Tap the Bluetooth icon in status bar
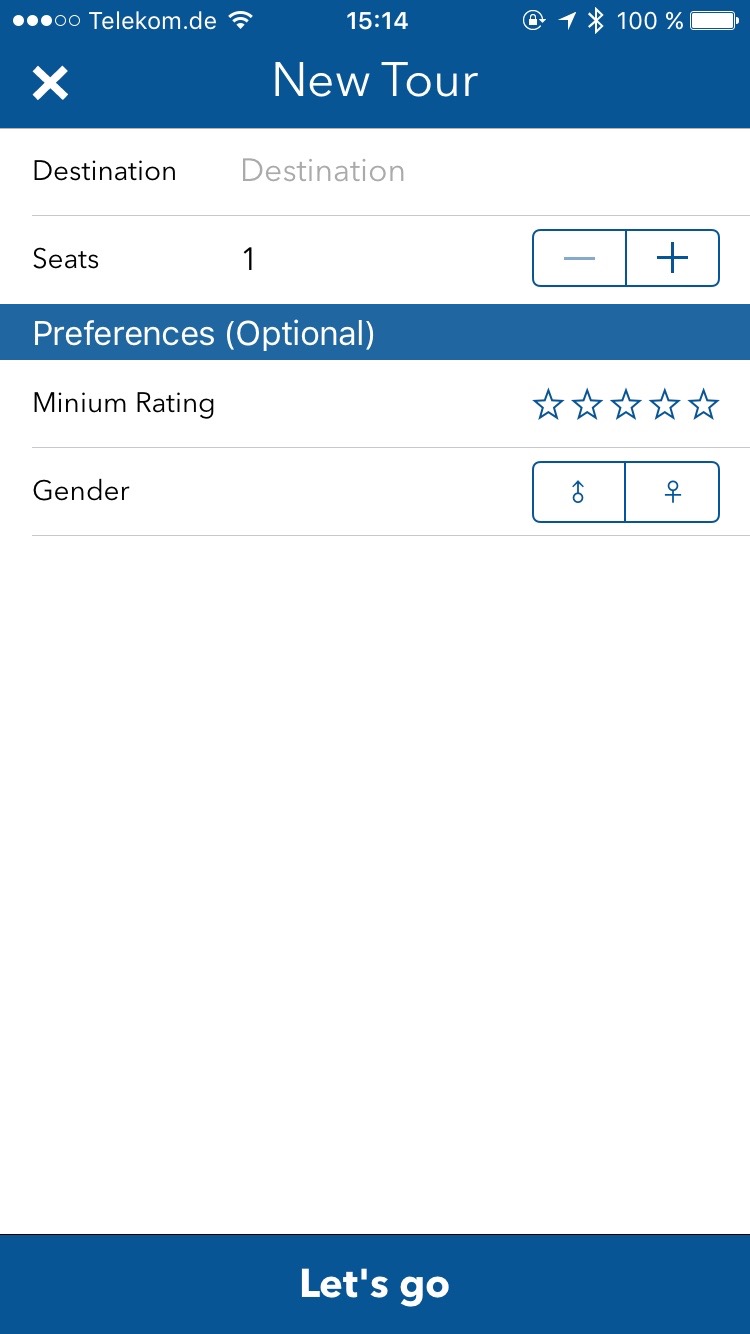This screenshot has width=750, height=1334. (596, 20)
